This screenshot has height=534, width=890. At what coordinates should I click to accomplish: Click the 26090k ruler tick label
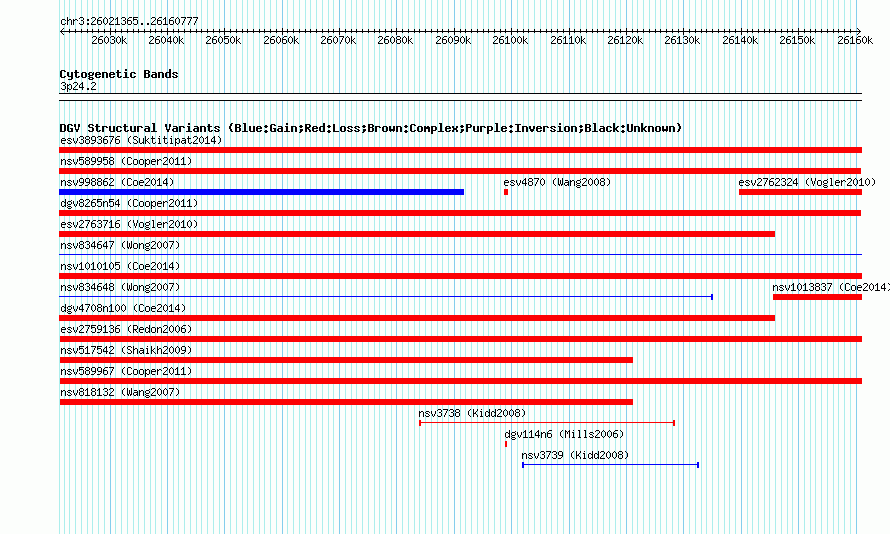pyautogui.click(x=453, y=40)
